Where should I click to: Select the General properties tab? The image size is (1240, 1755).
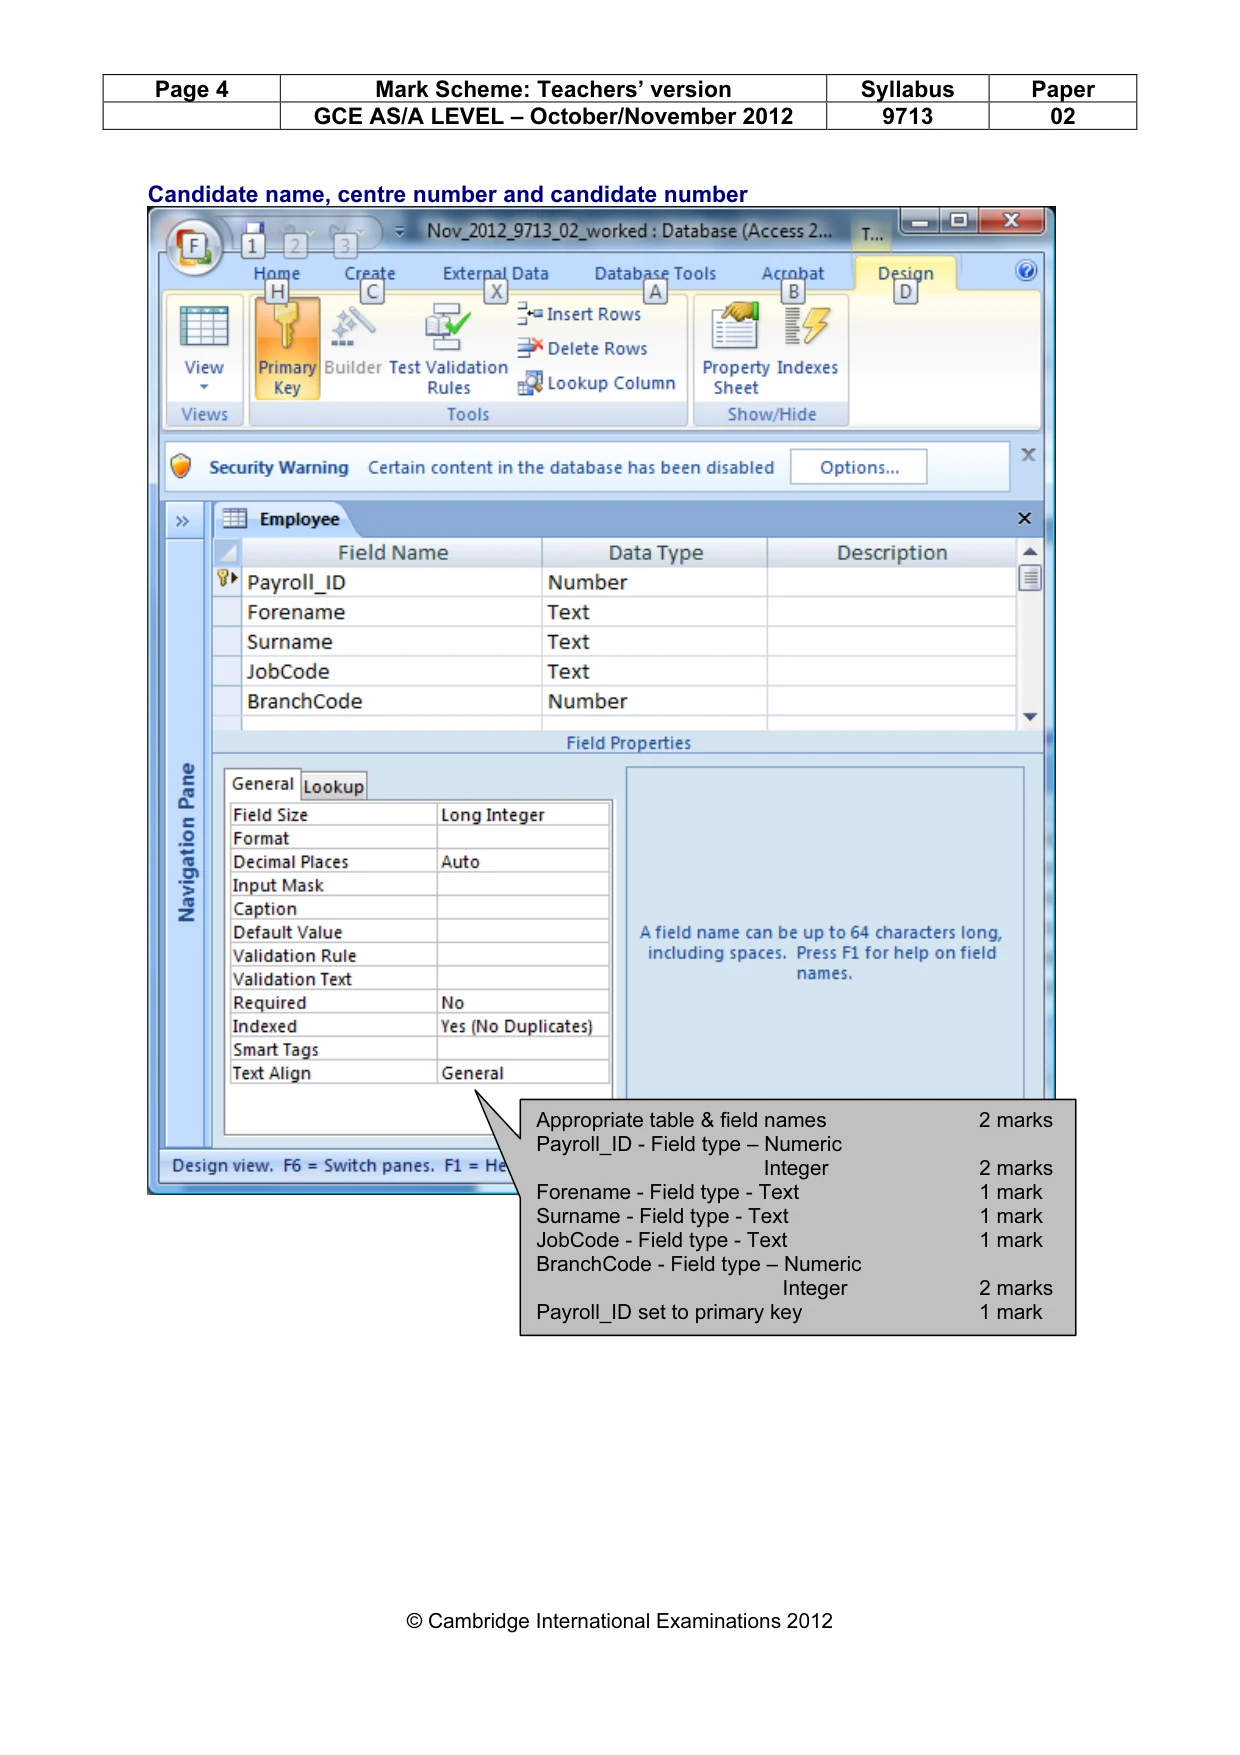[263, 784]
